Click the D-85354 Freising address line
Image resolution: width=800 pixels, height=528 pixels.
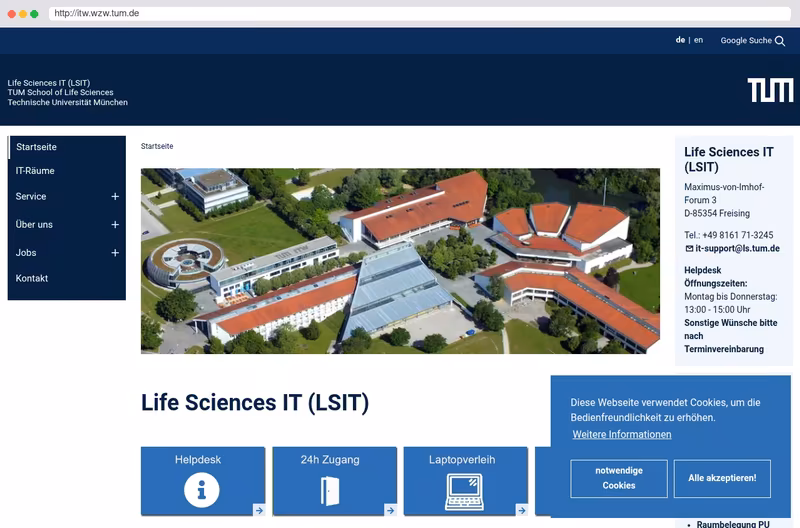[x=717, y=213]
